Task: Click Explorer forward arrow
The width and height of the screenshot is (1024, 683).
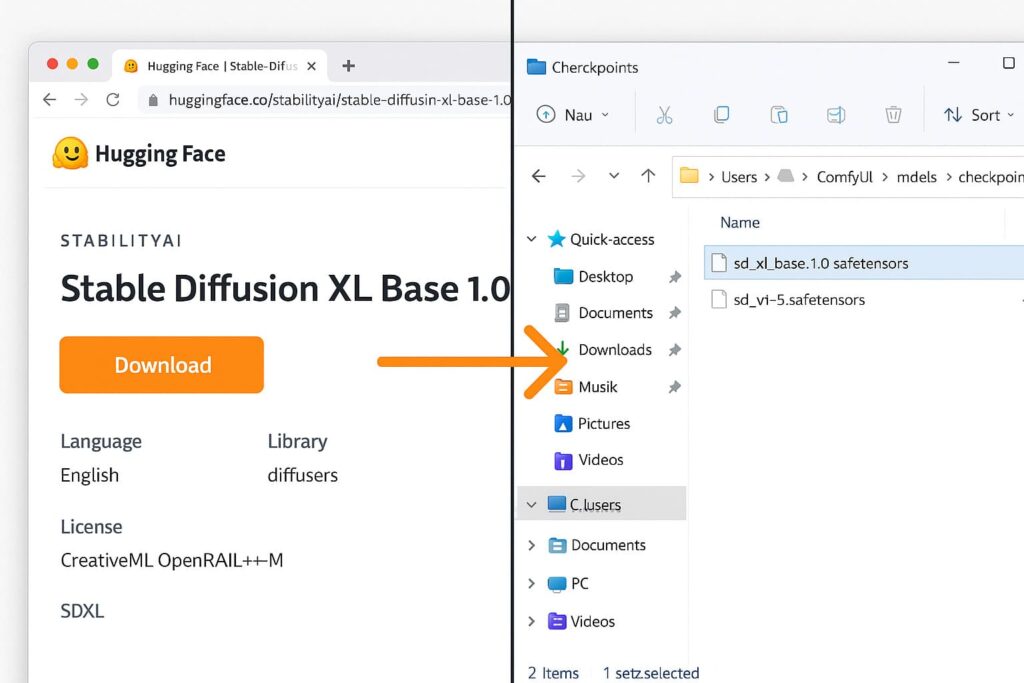Action: point(578,176)
